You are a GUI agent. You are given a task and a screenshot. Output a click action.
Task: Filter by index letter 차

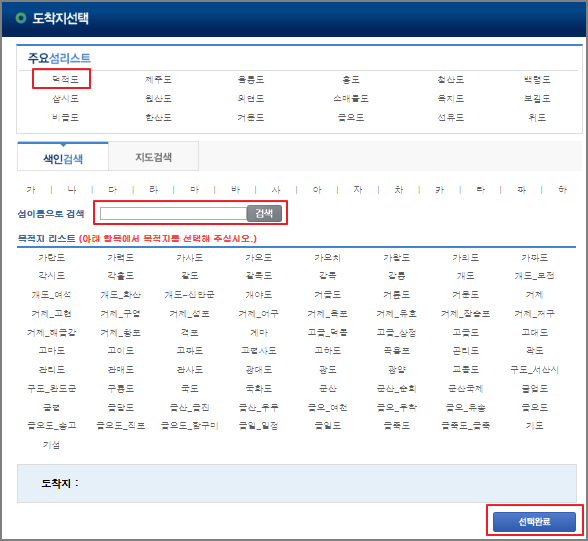point(399,190)
